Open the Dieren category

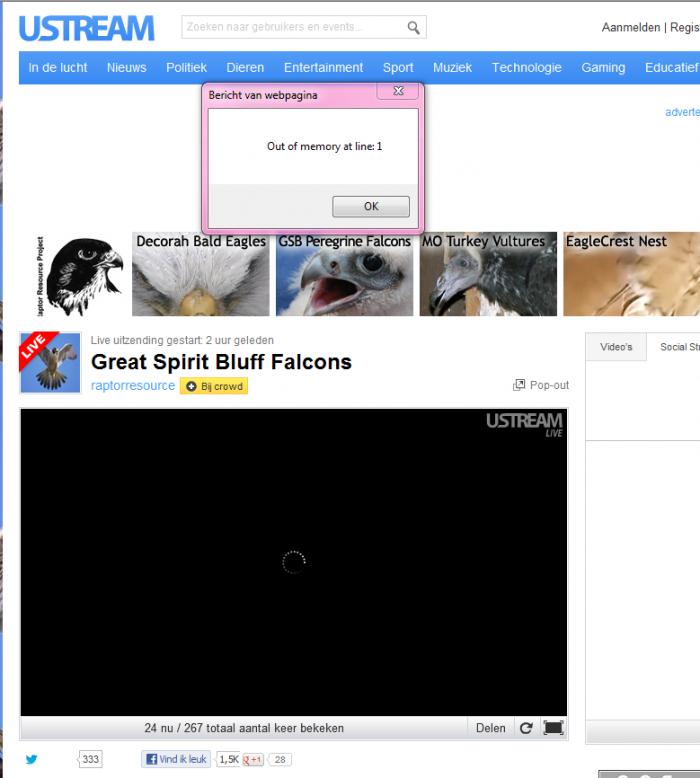click(245, 67)
